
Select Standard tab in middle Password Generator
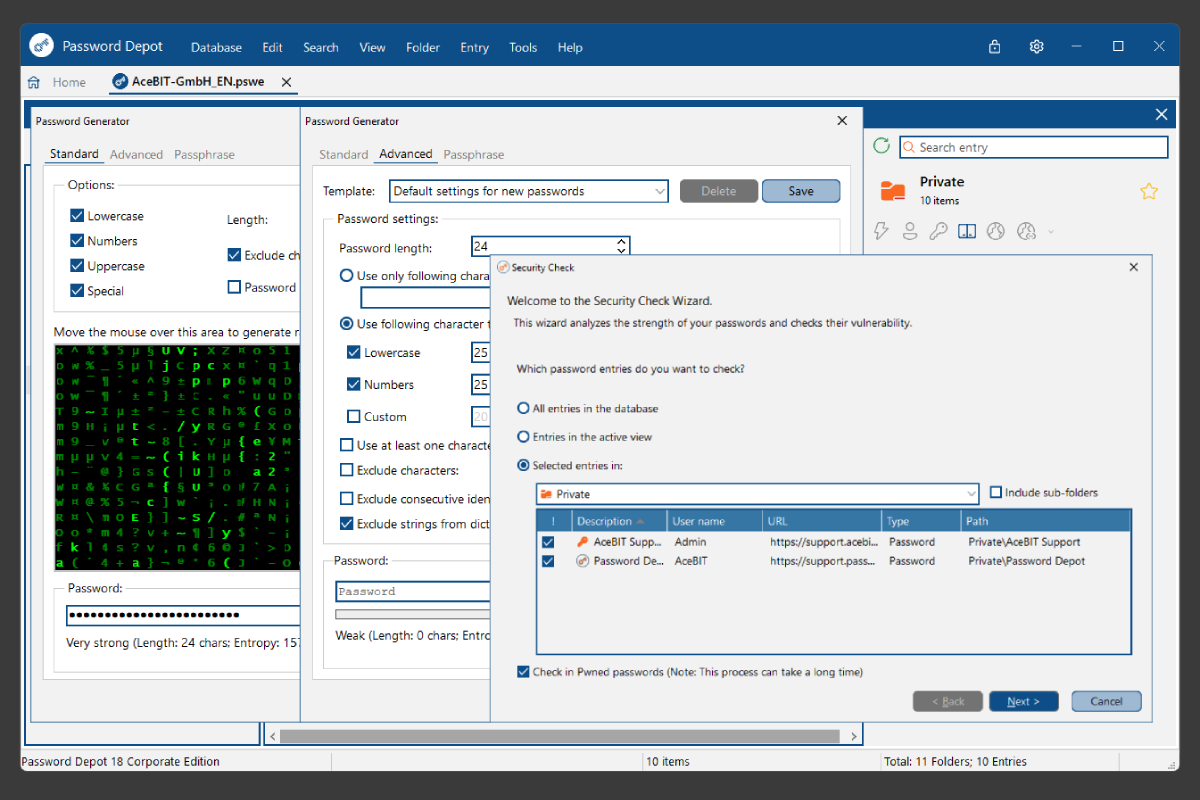pos(344,155)
